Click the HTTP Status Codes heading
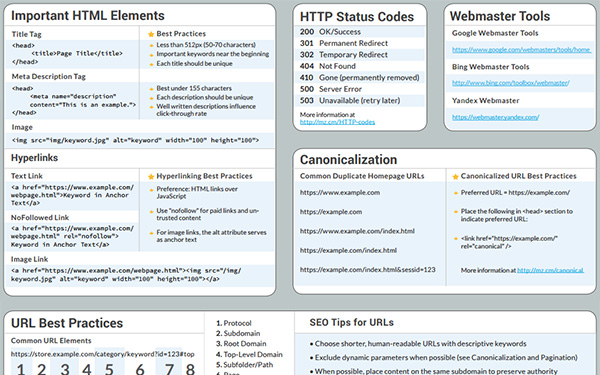Image resolution: width=600 pixels, height=375 pixels. pyautogui.click(x=357, y=17)
